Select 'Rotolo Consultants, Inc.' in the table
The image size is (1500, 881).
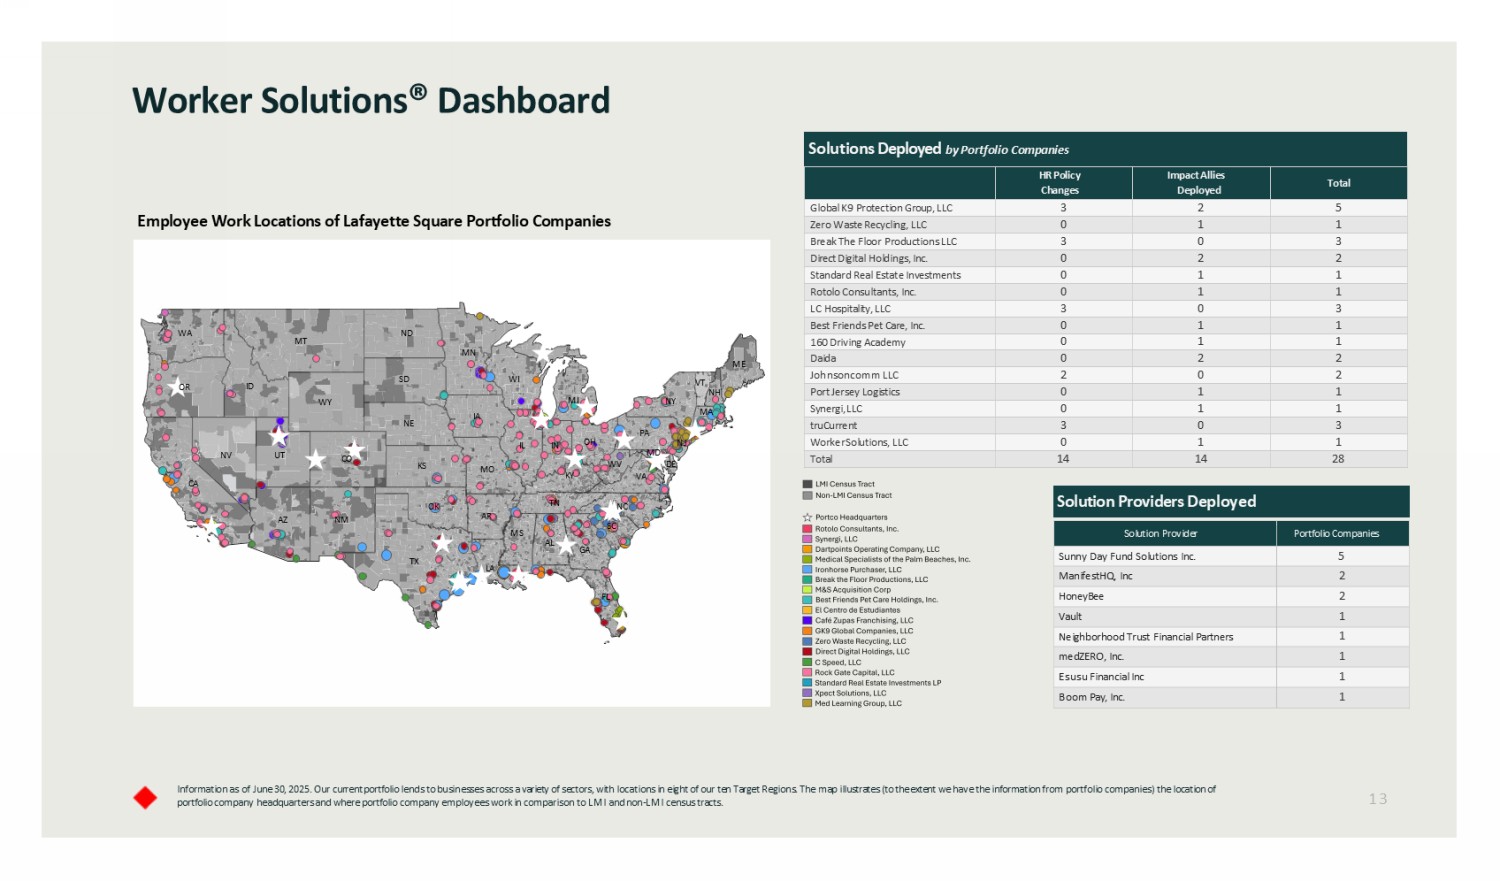[x=863, y=292]
